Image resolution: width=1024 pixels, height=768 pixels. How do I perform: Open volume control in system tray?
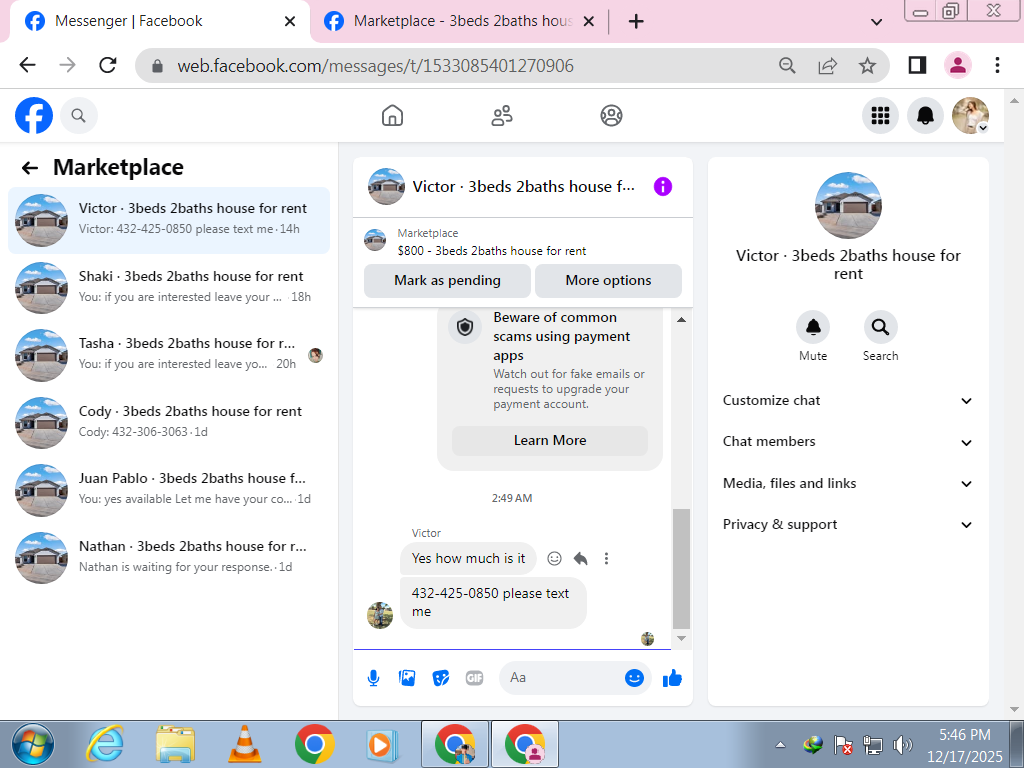coord(903,745)
